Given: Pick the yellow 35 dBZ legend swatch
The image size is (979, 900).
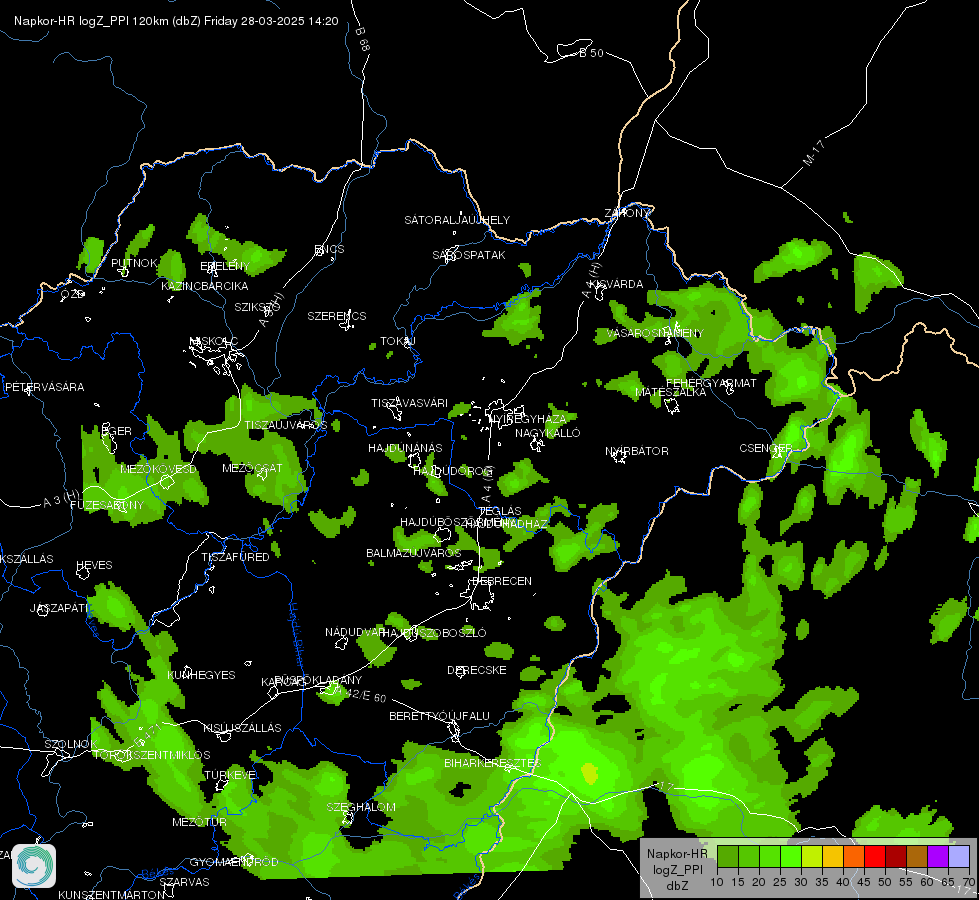Looking at the screenshot, I should click(832, 856).
